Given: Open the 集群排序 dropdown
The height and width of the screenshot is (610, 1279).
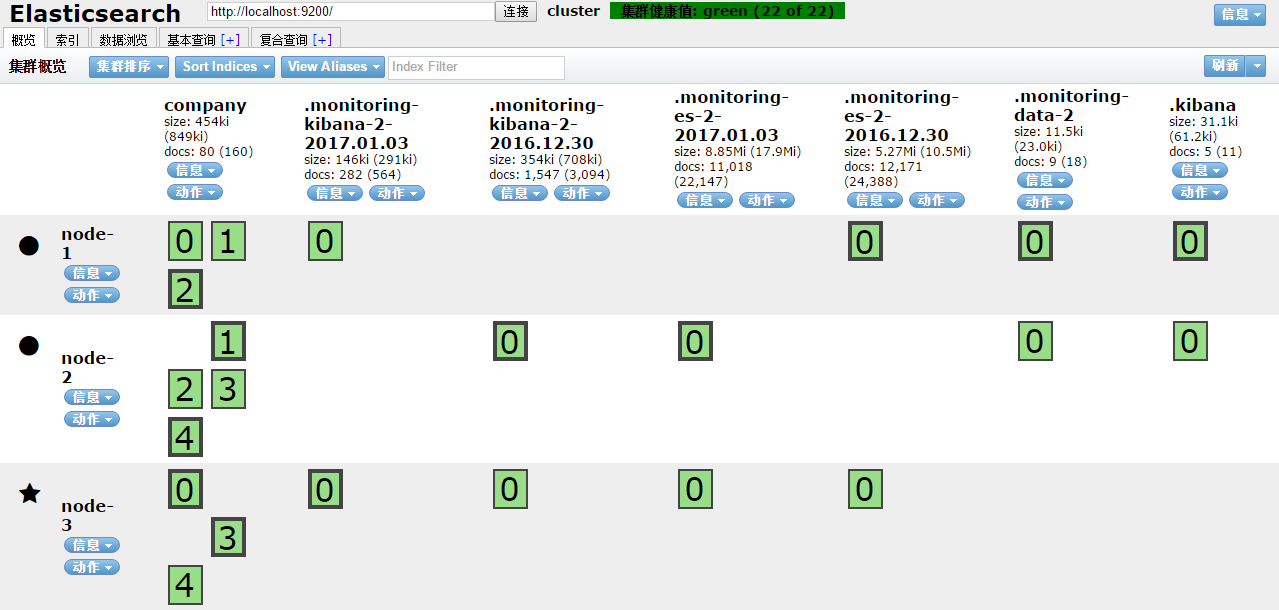Looking at the screenshot, I should point(129,66).
